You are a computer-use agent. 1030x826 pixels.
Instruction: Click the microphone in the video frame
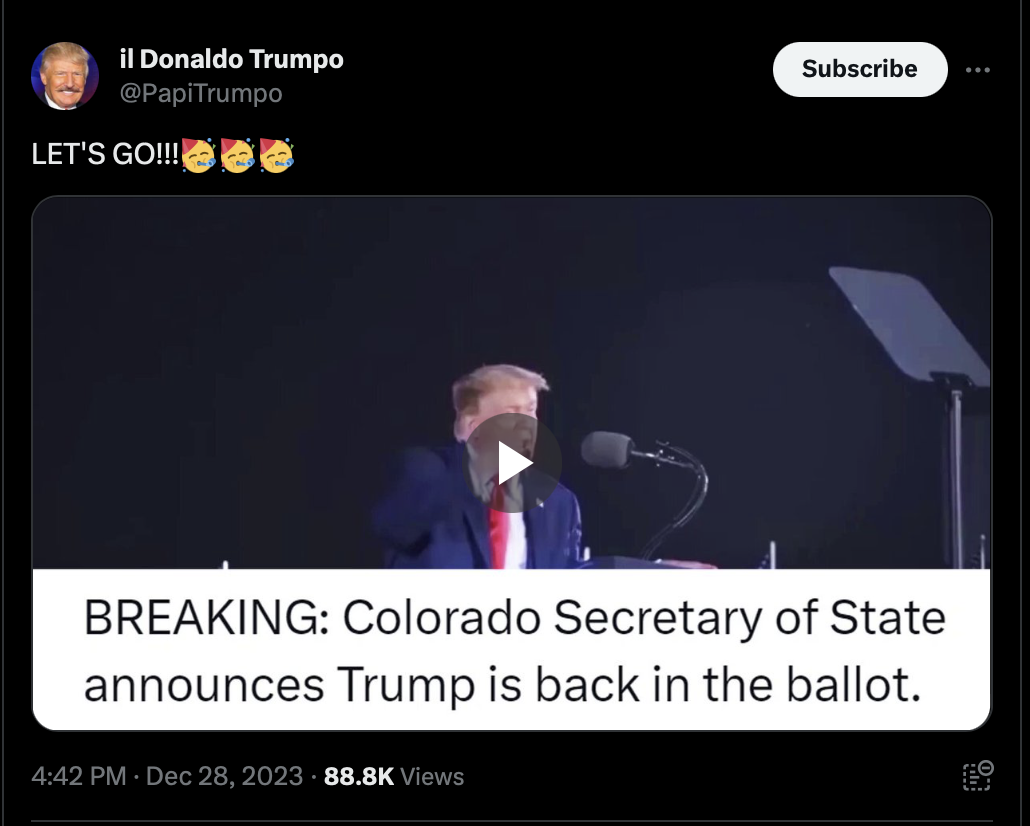(608, 450)
